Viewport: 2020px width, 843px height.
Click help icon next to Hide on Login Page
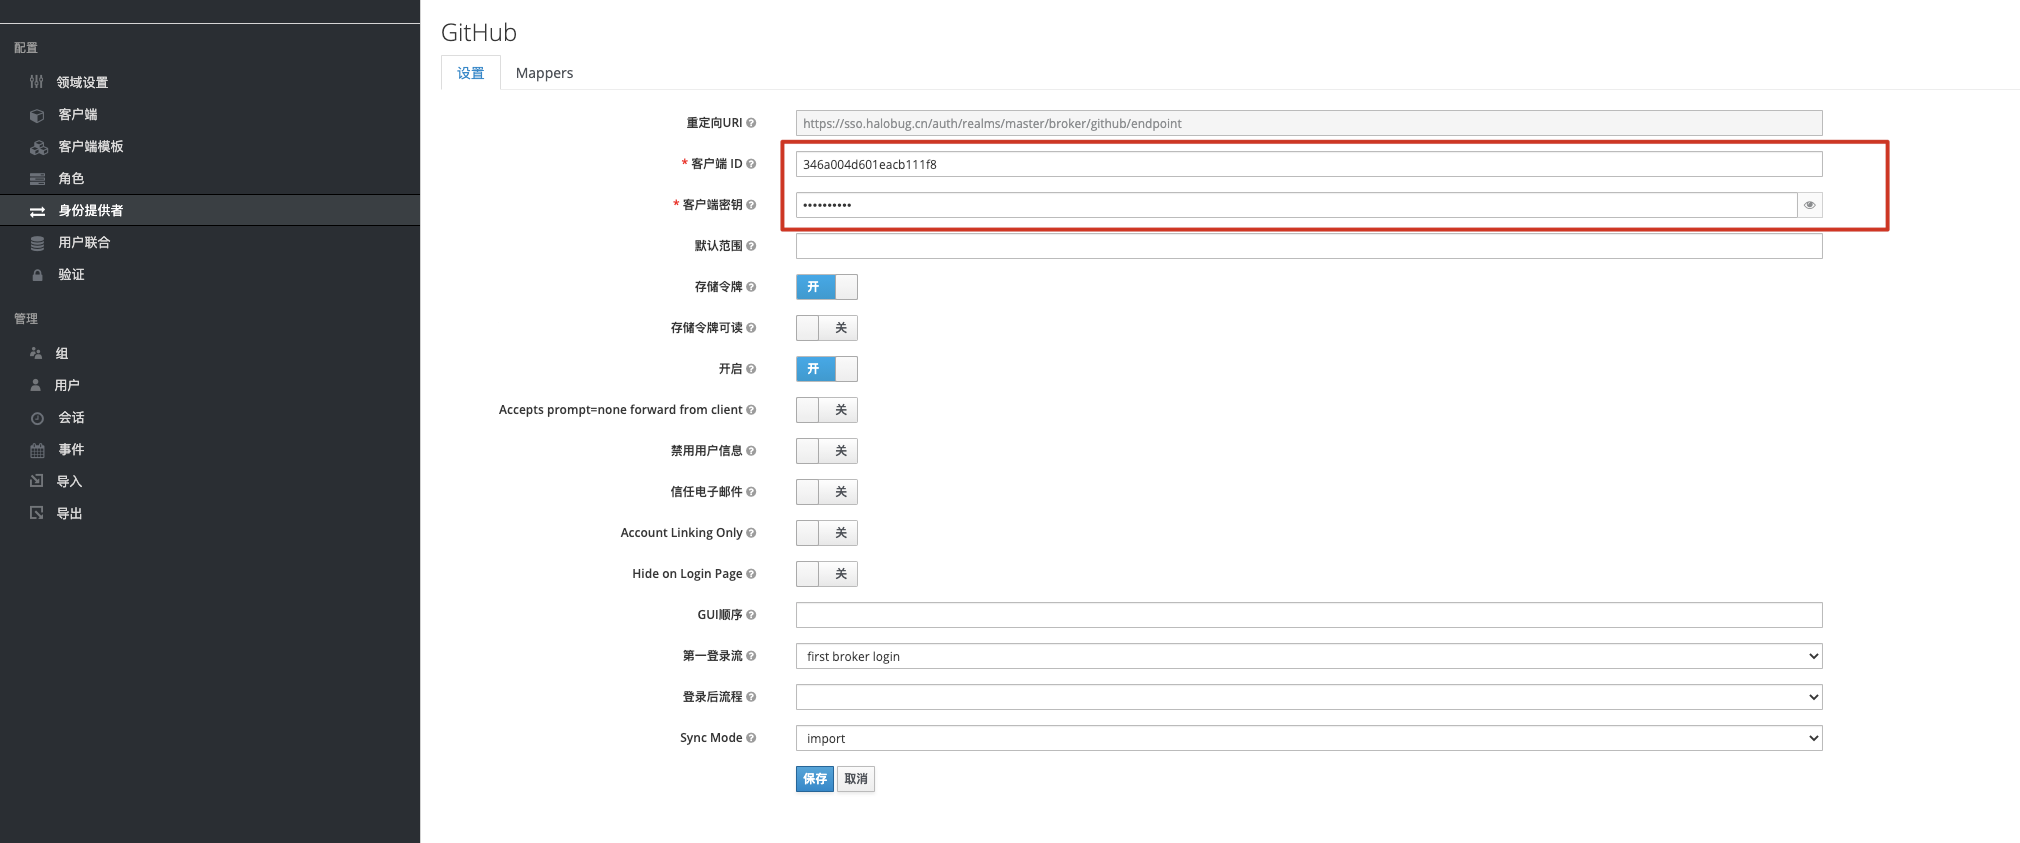(x=751, y=574)
